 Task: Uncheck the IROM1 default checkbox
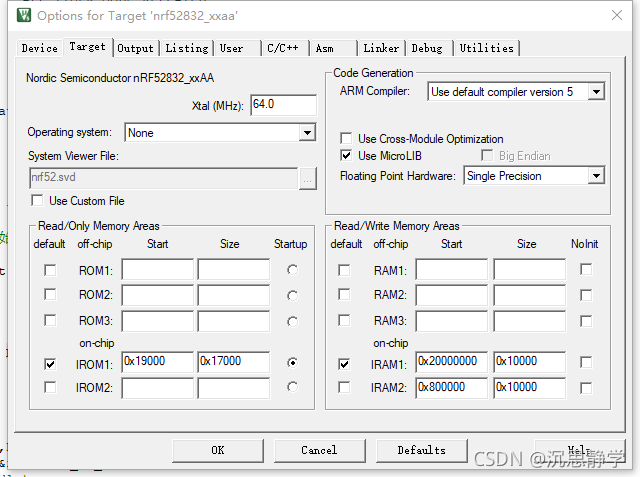click(x=50, y=364)
